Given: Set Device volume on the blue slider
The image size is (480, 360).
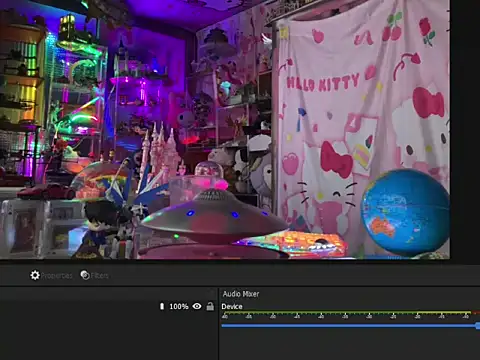Looking at the screenshot, I should point(351,325).
